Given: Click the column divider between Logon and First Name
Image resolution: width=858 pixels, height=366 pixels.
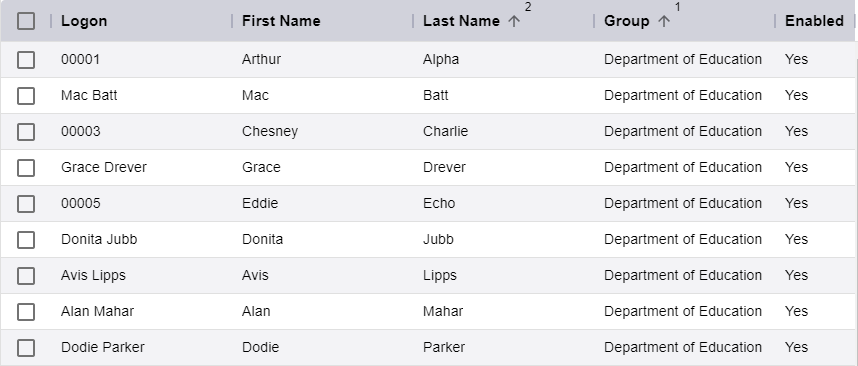Looking at the screenshot, I should click(232, 21).
